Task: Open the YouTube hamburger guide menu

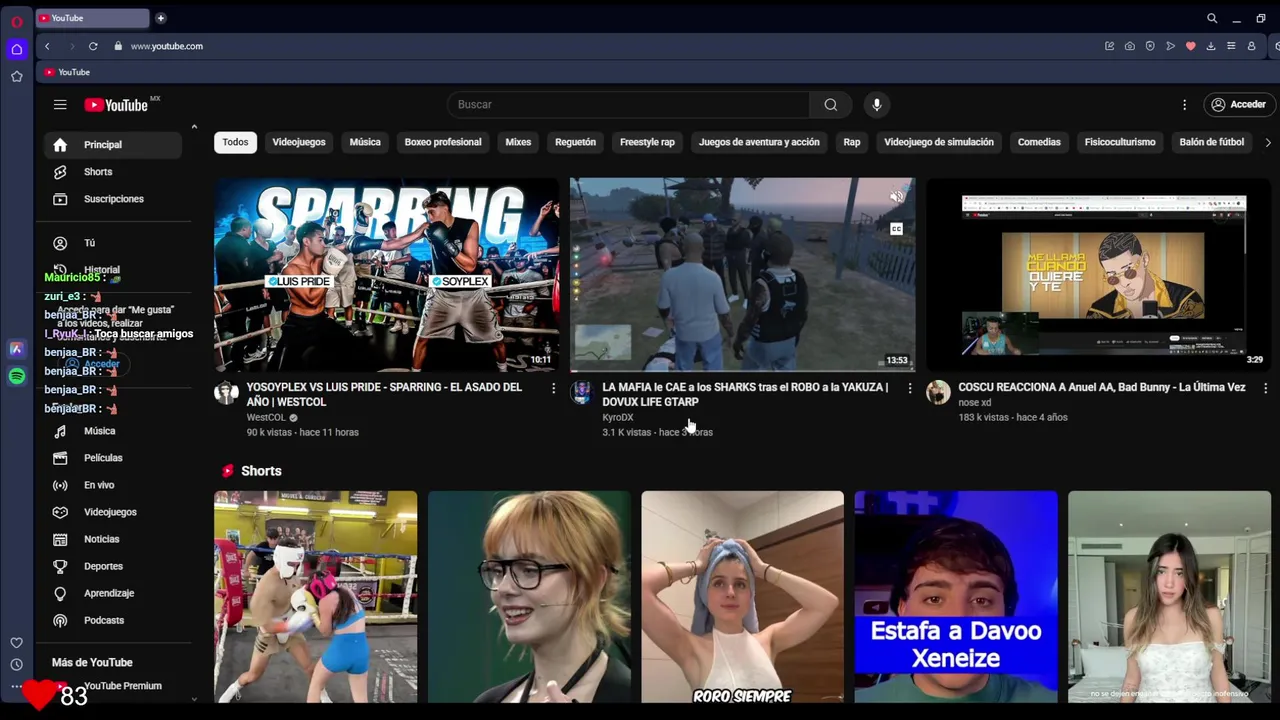Action: point(60,105)
